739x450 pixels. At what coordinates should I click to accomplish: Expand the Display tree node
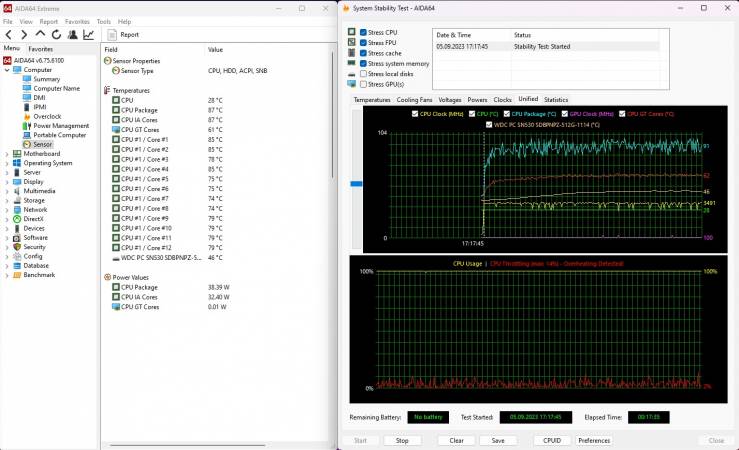(7, 182)
